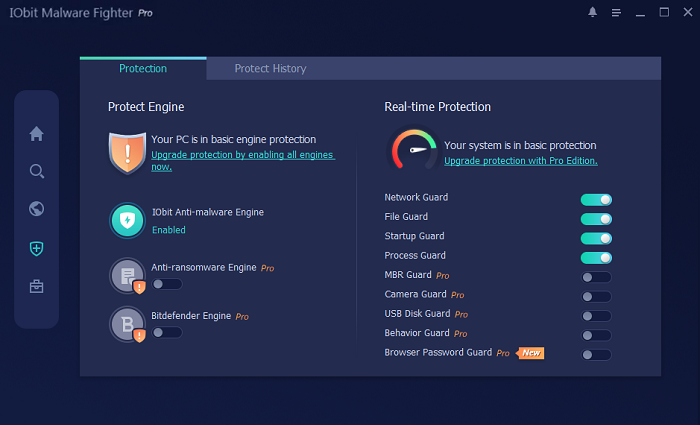Open the Home icon in sidebar
This screenshot has width=700, height=425.
coord(37,134)
